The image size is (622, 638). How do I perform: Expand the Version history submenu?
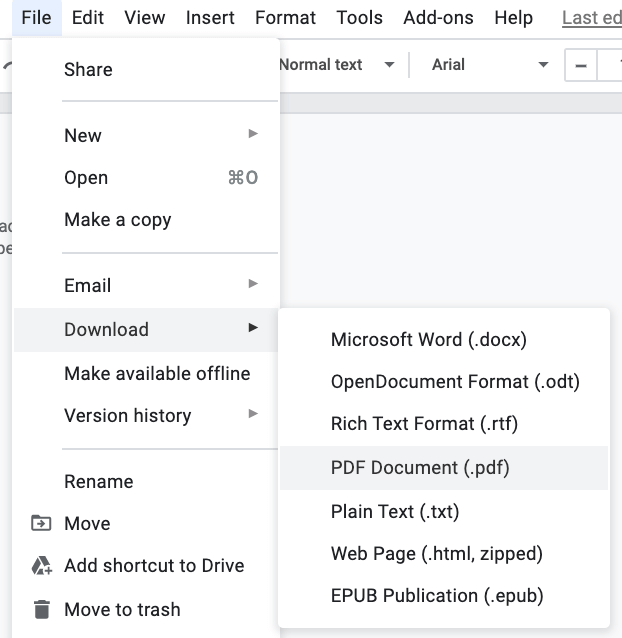[x=146, y=416]
